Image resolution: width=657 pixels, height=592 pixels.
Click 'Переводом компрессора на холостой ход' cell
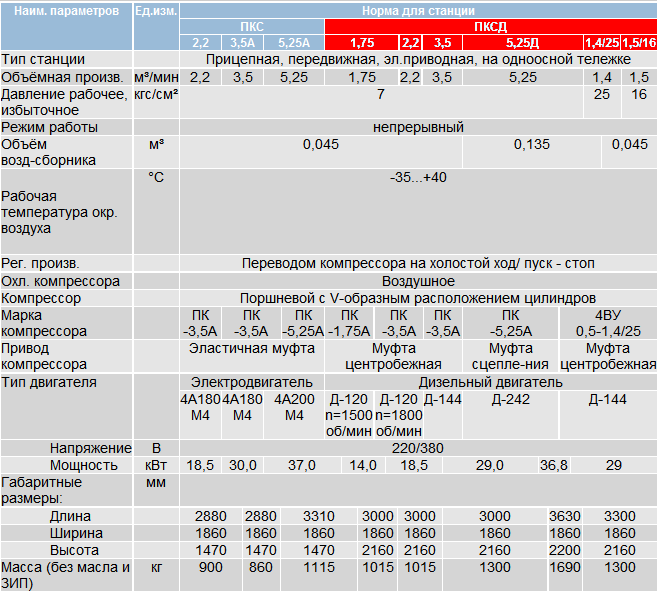(x=418, y=263)
